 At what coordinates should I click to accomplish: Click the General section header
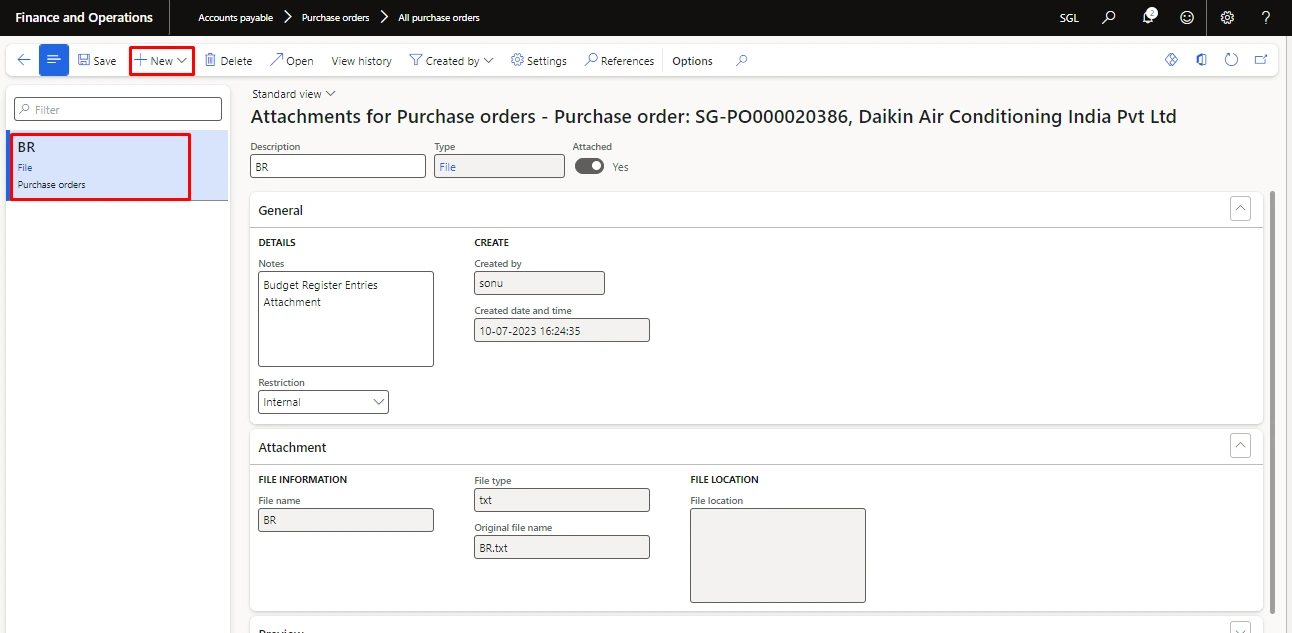756,210
